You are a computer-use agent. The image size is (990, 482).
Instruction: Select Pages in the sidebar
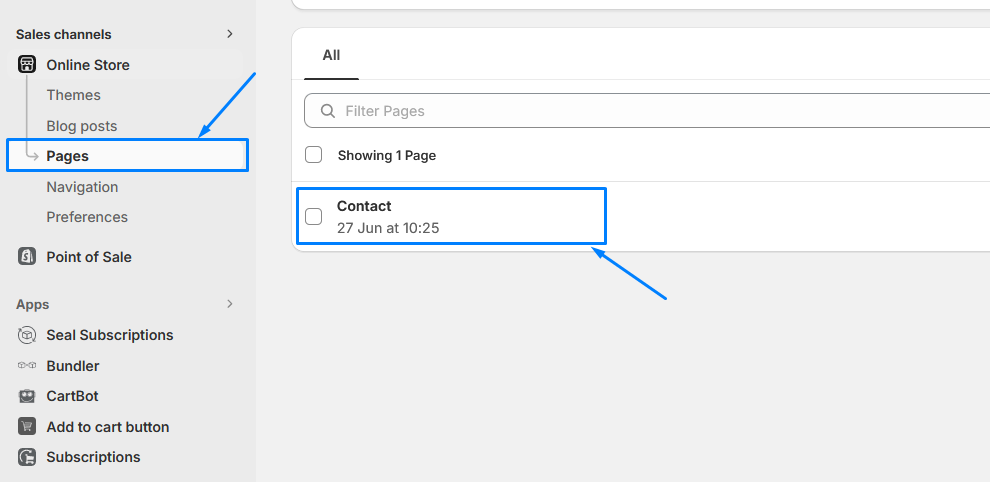coord(128,155)
